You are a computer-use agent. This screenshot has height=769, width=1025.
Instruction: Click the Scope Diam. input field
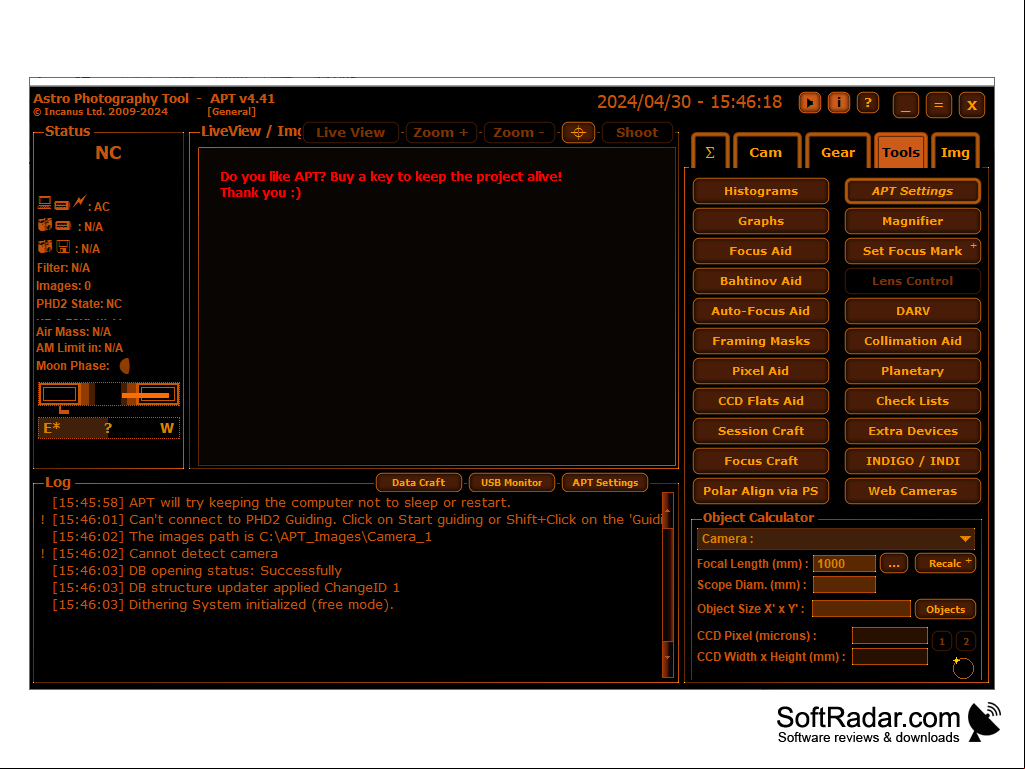click(844, 585)
